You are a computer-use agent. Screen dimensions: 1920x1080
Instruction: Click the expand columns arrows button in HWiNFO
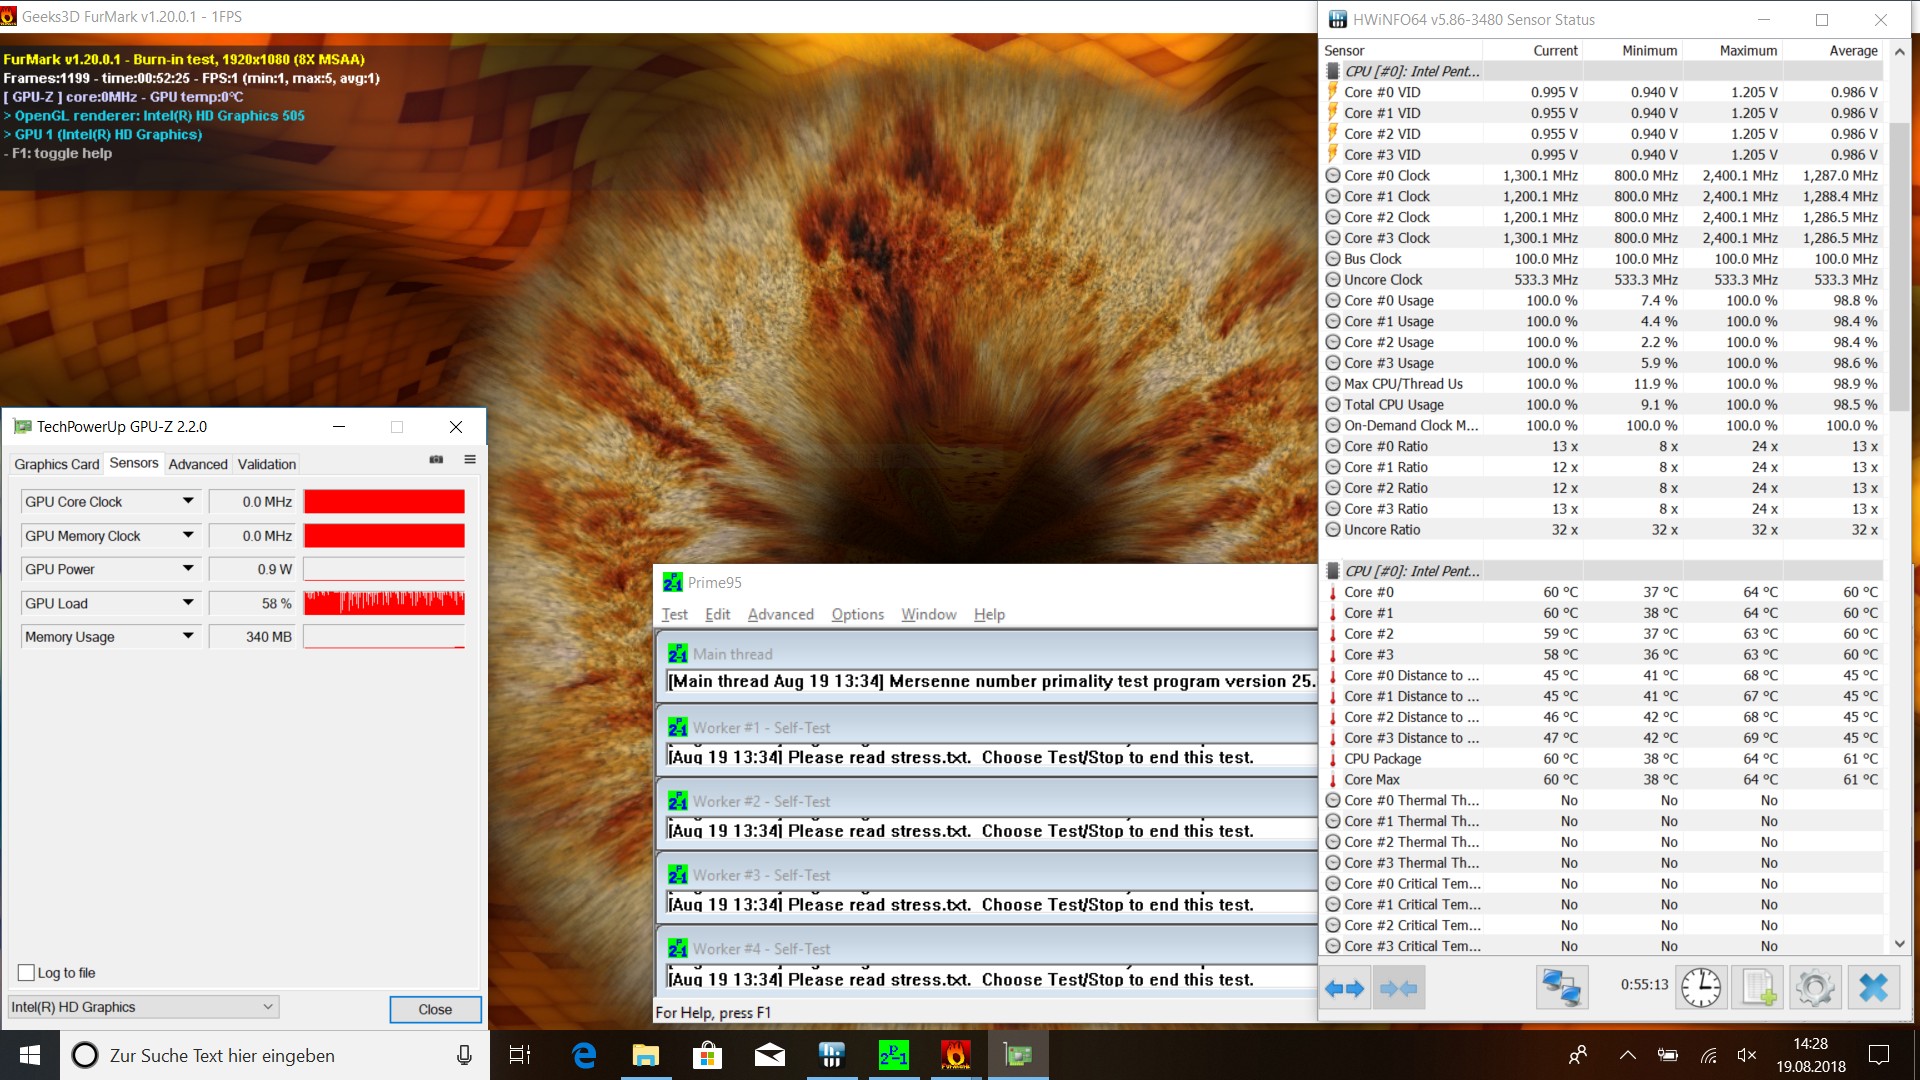(x=1344, y=988)
